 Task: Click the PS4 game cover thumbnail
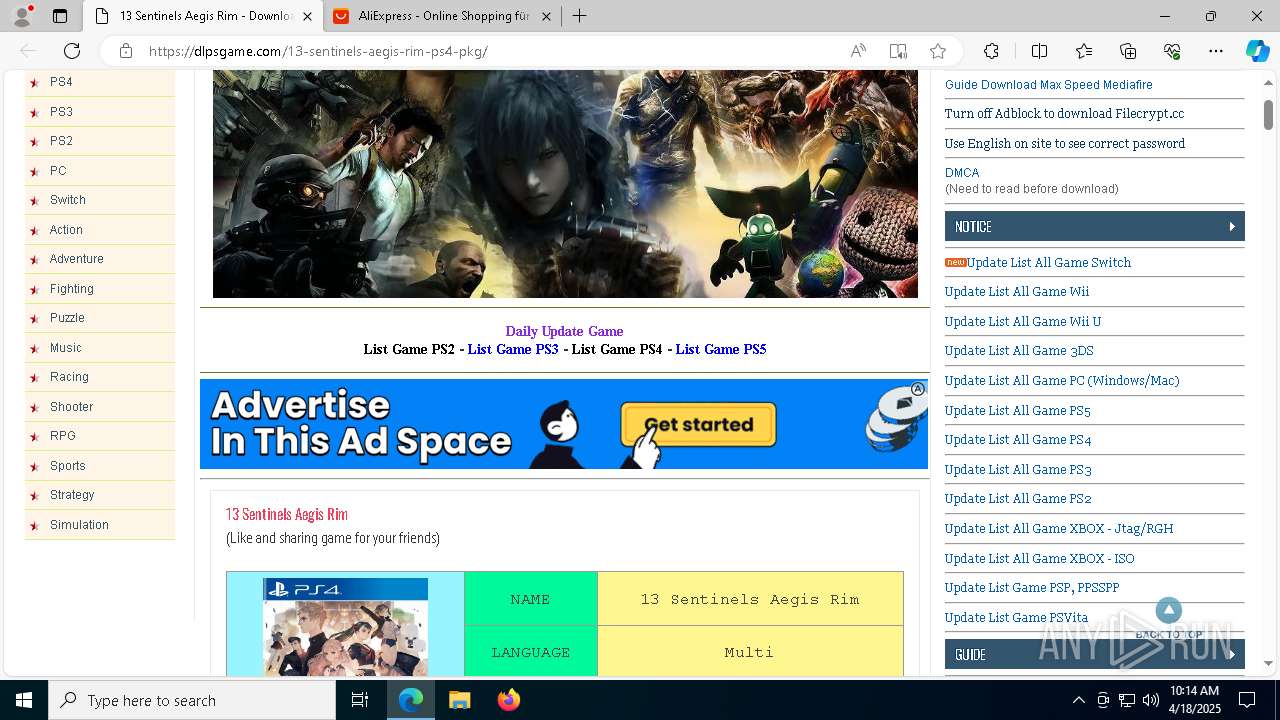[346, 627]
